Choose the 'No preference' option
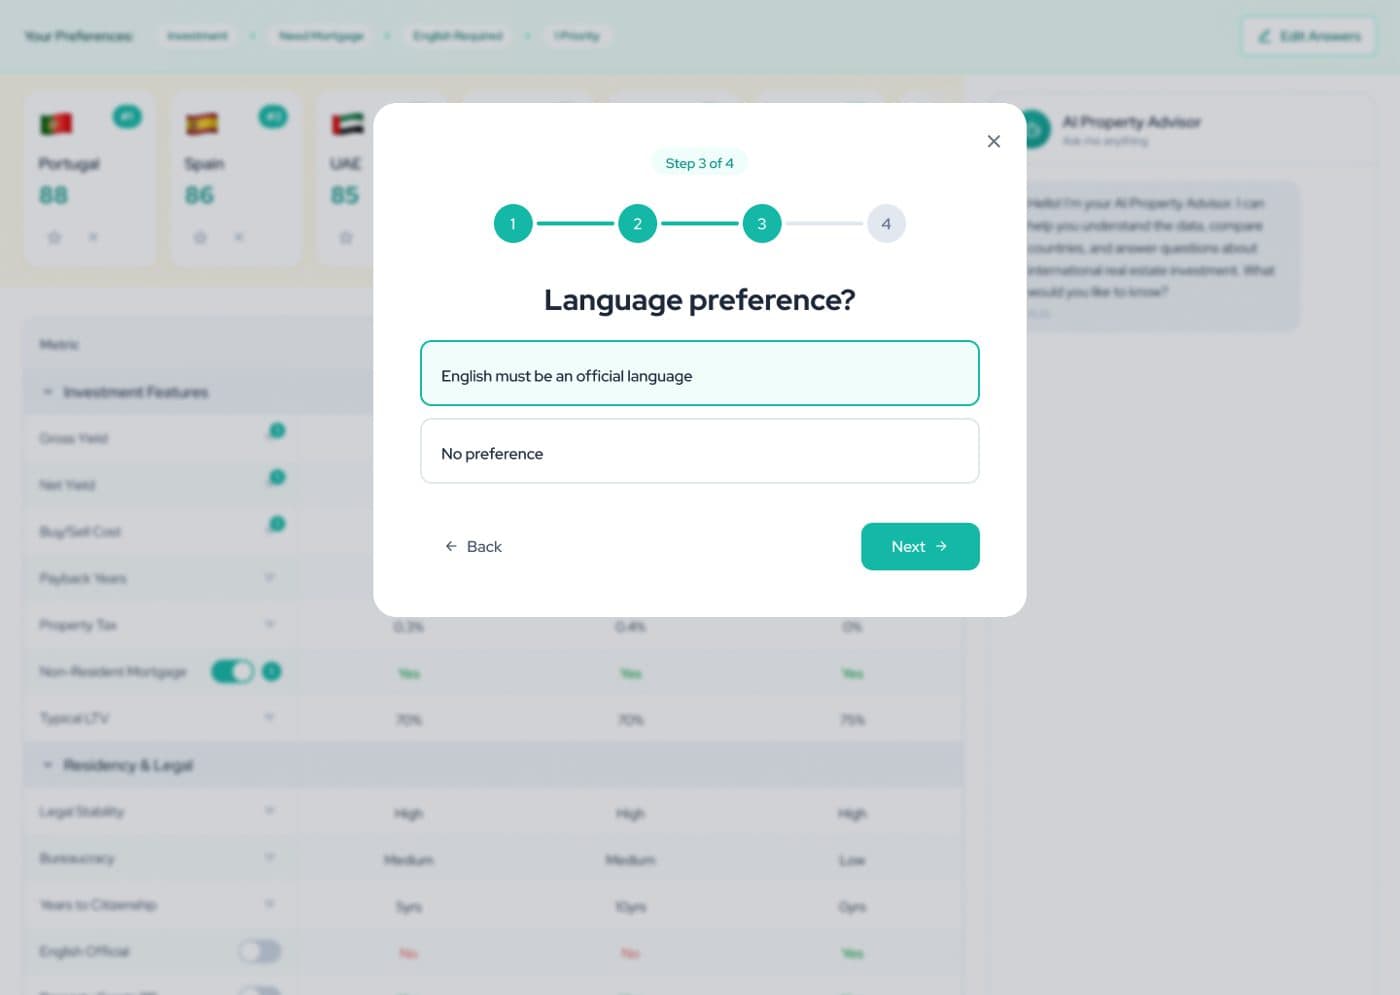 (x=699, y=451)
